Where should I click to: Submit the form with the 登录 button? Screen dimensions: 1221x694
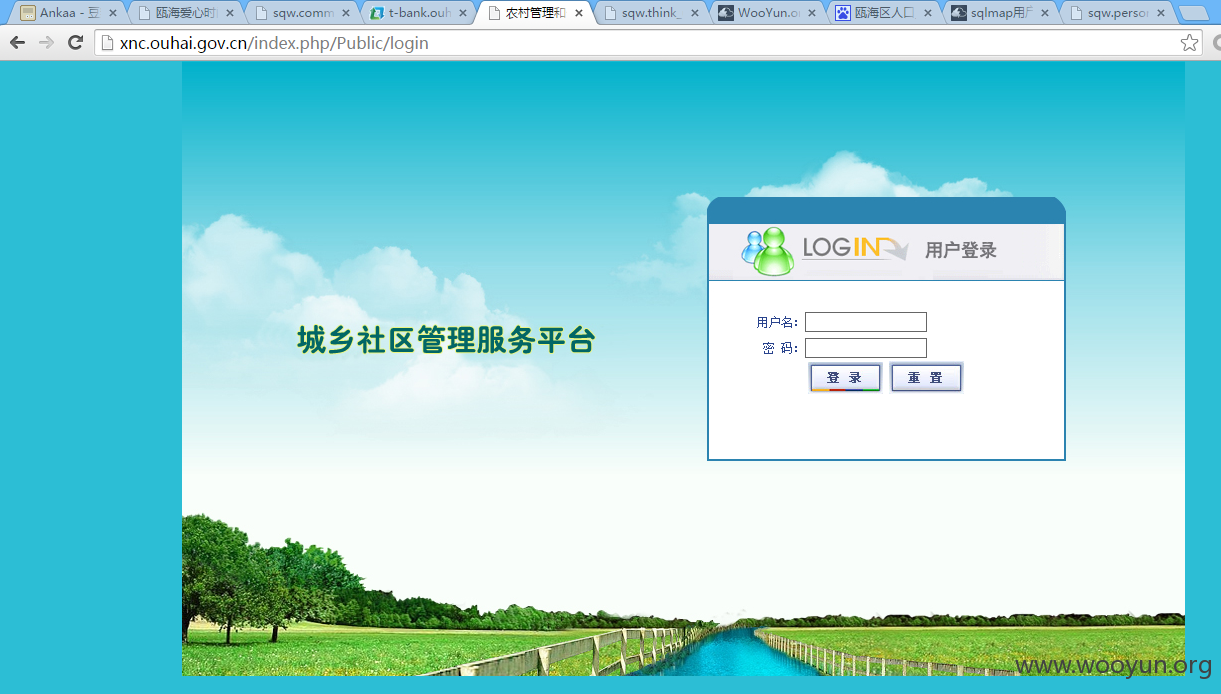(x=845, y=378)
